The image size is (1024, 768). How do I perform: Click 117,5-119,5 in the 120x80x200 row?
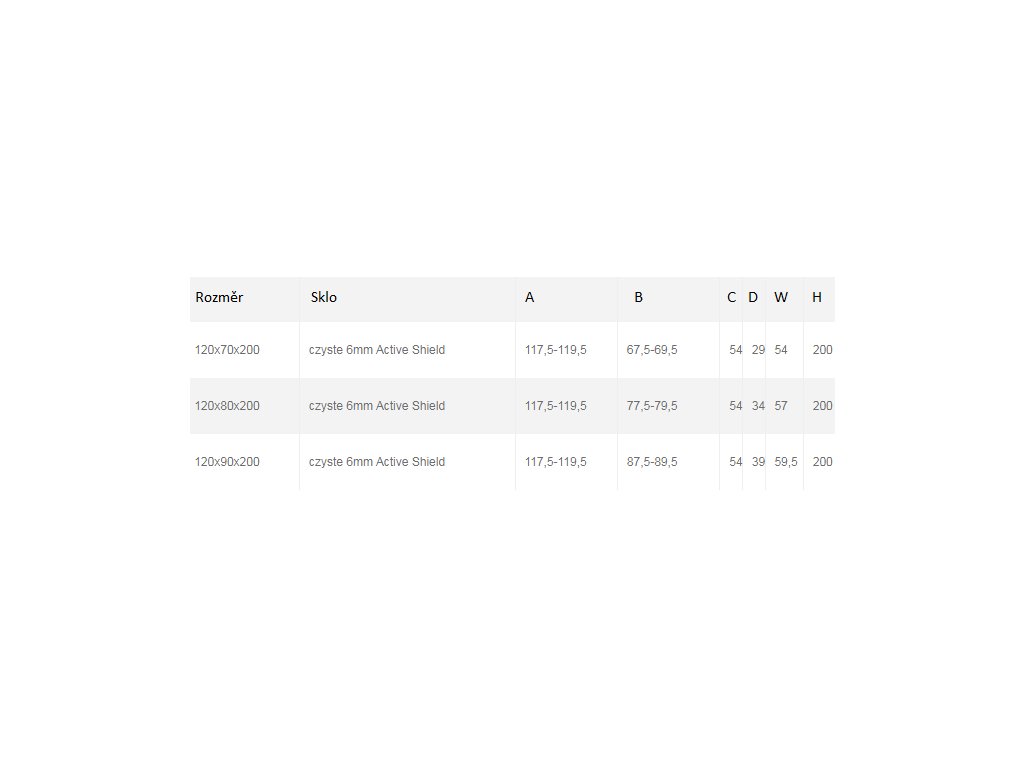tap(556, 406)
